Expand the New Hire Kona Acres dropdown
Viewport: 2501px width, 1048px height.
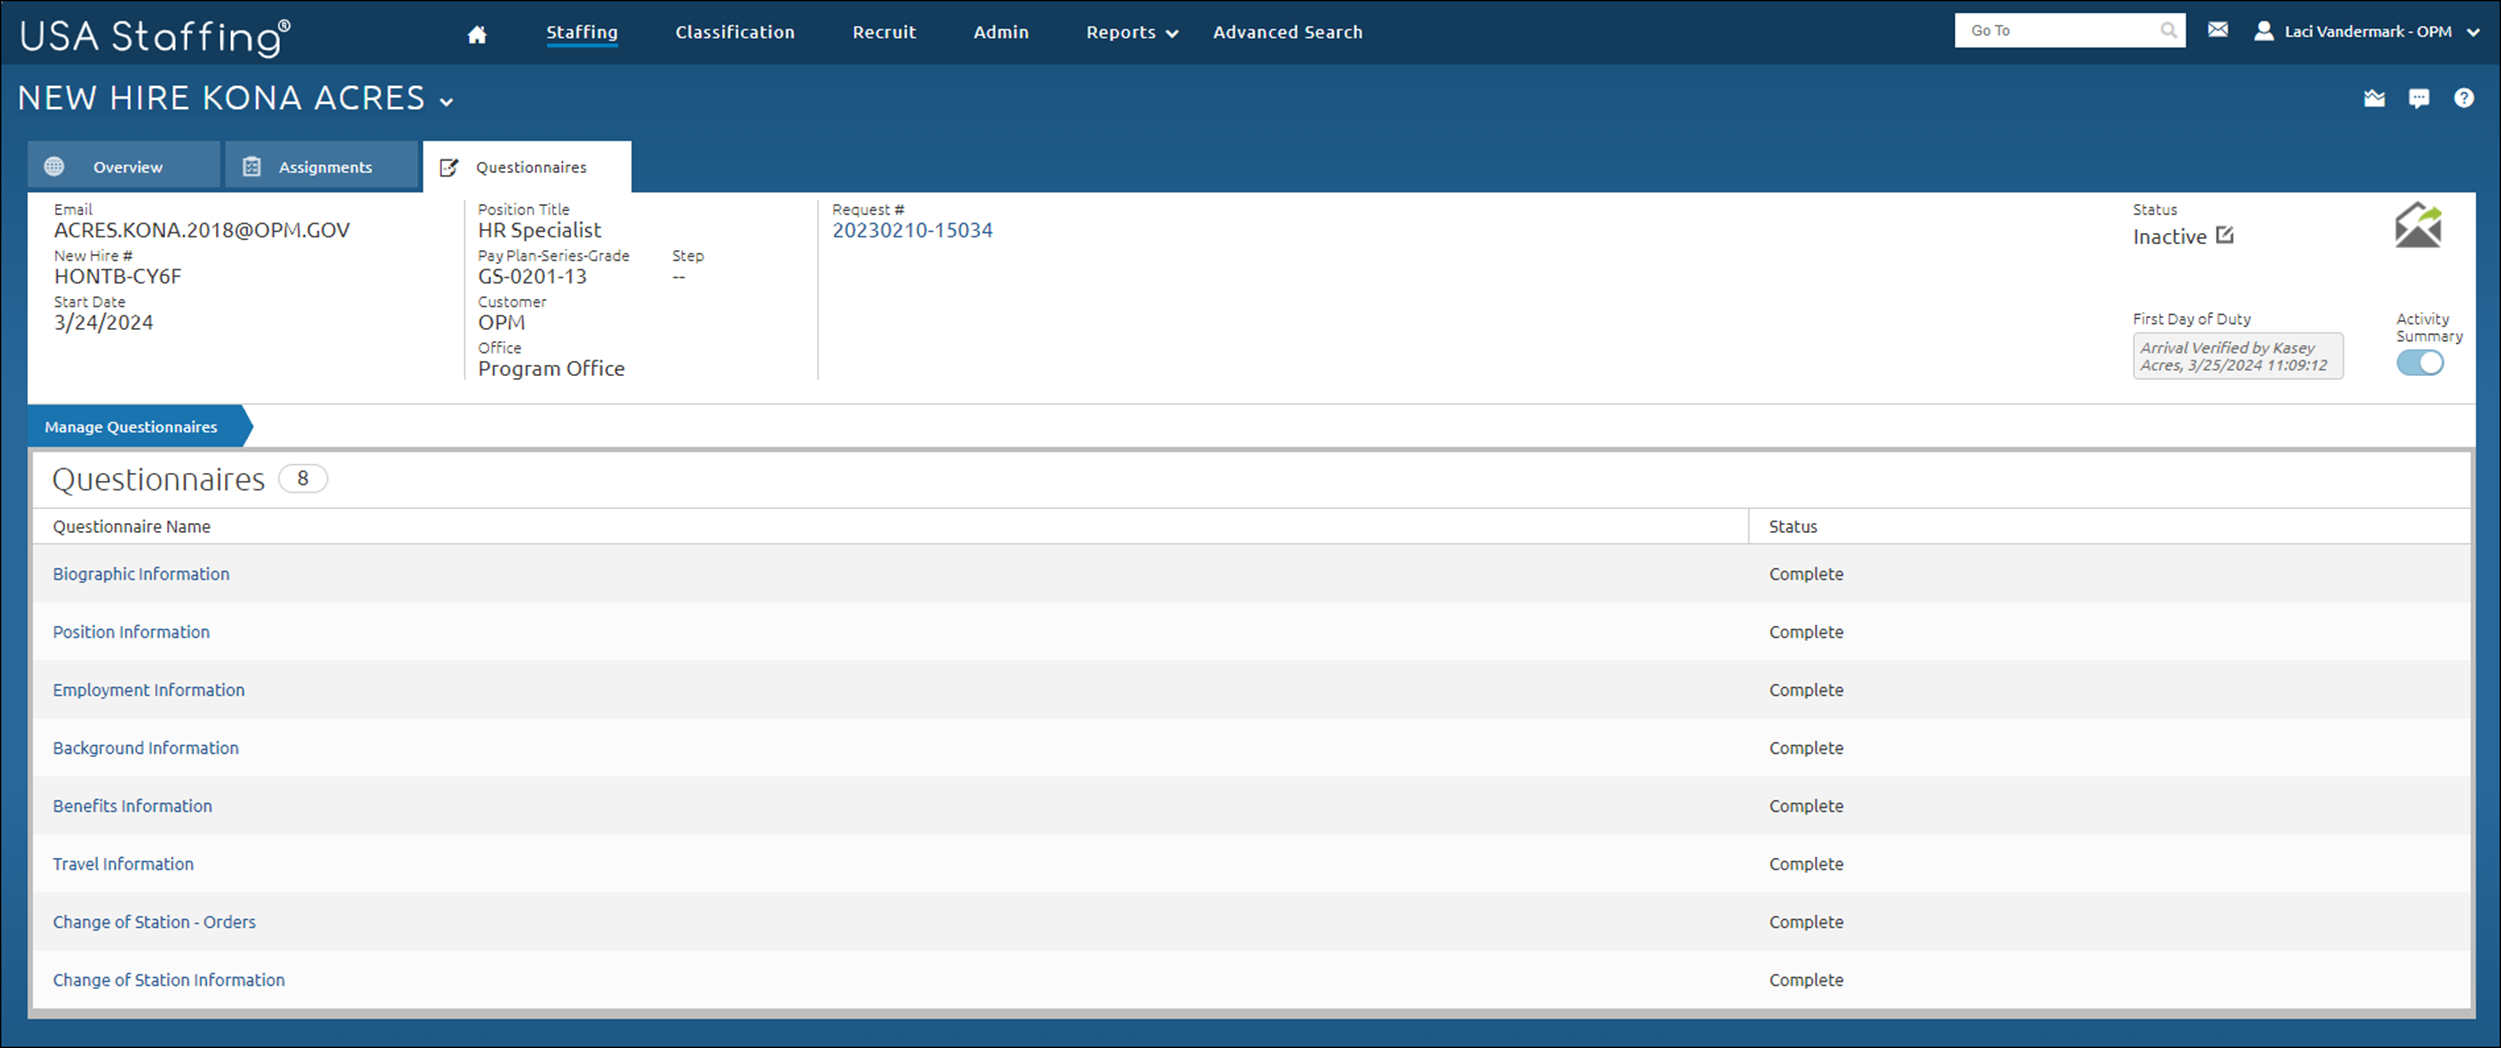pyautogui.click(x=446, y=102)
